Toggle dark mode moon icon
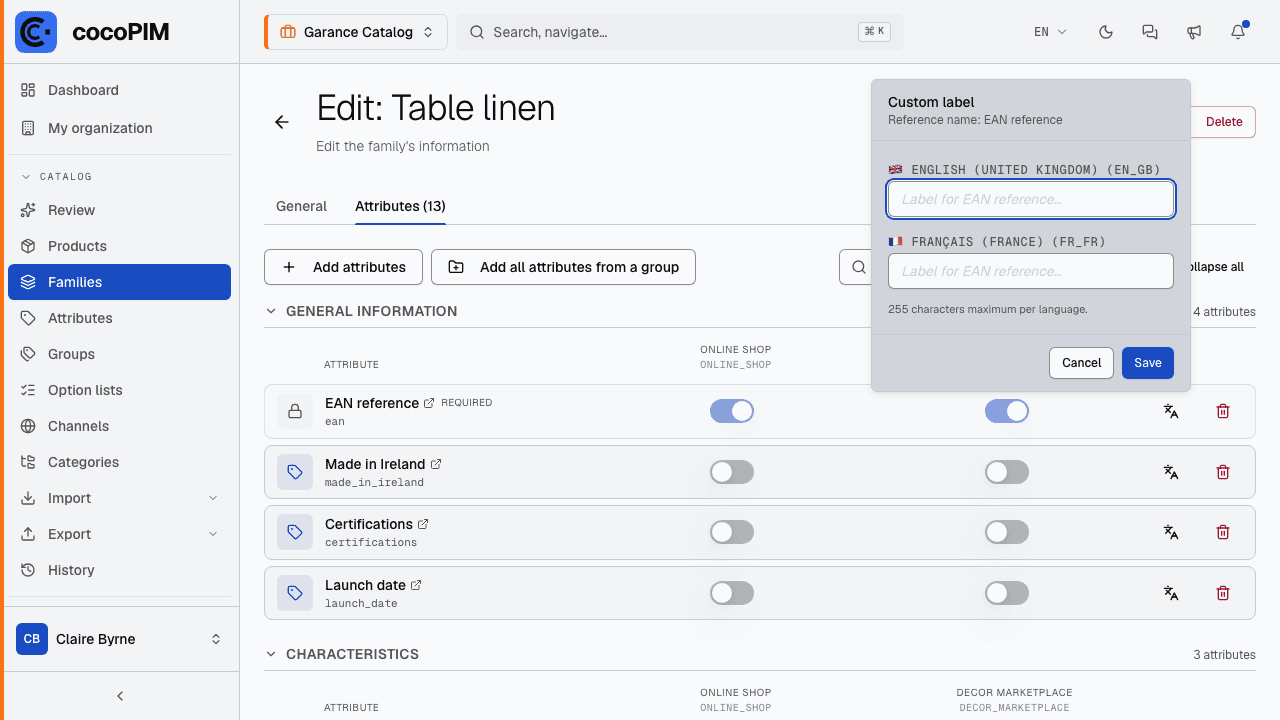Image resolution: width=1280 pixels, height=720 pixels. pyautogui.click(x=1106, y=32)
